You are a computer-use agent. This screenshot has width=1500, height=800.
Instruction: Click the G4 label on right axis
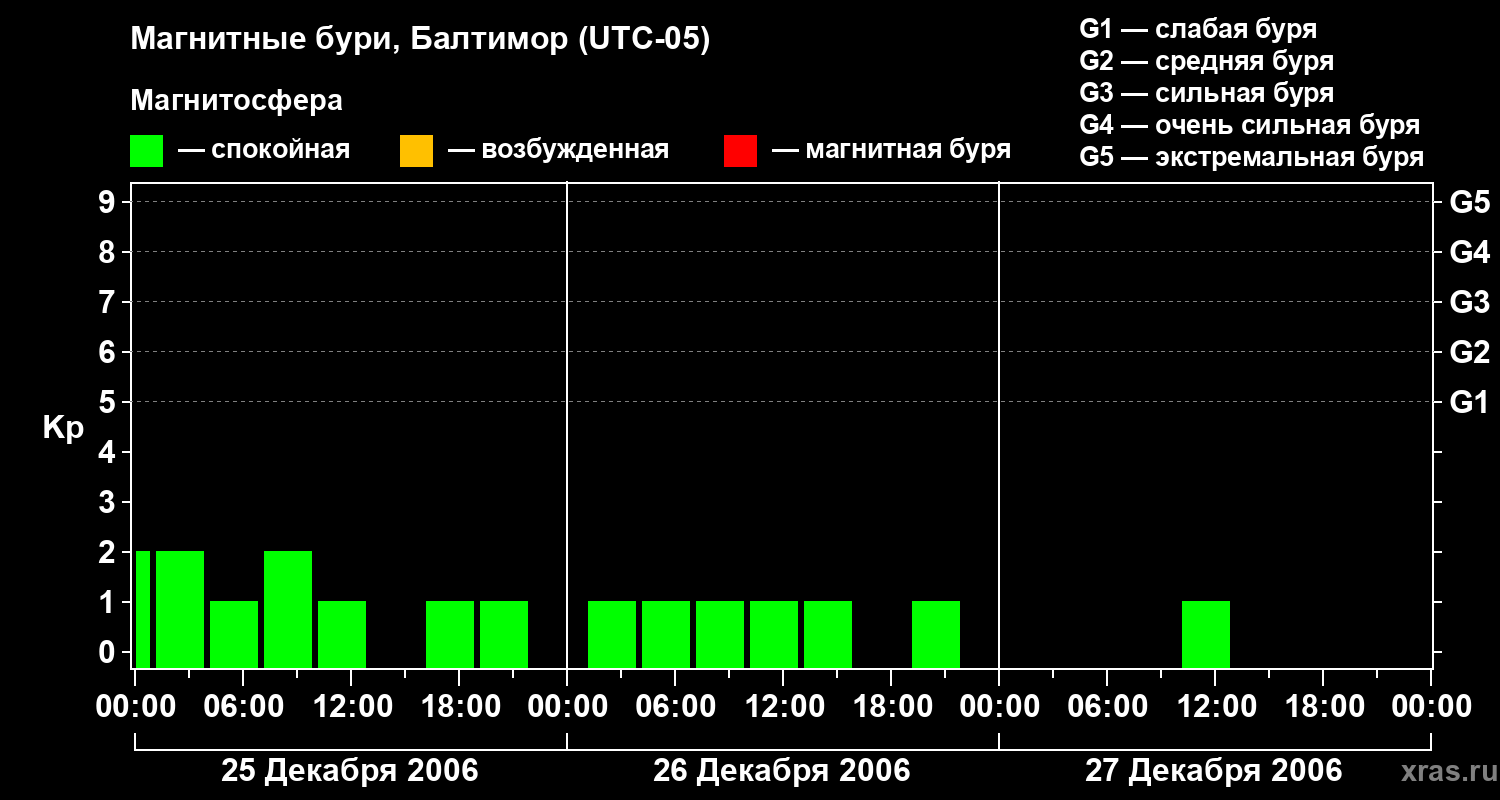[1470, 253]
